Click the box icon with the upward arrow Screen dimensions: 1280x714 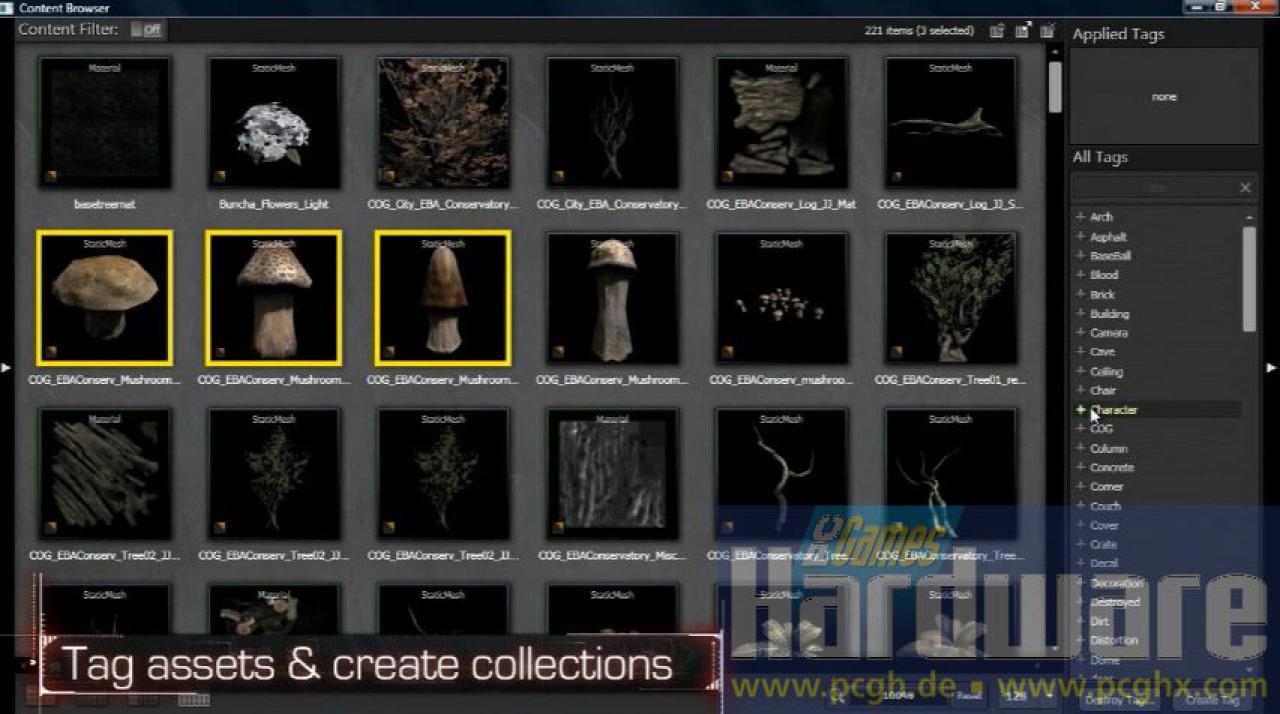pyautogui.click(x=997, y=31)
